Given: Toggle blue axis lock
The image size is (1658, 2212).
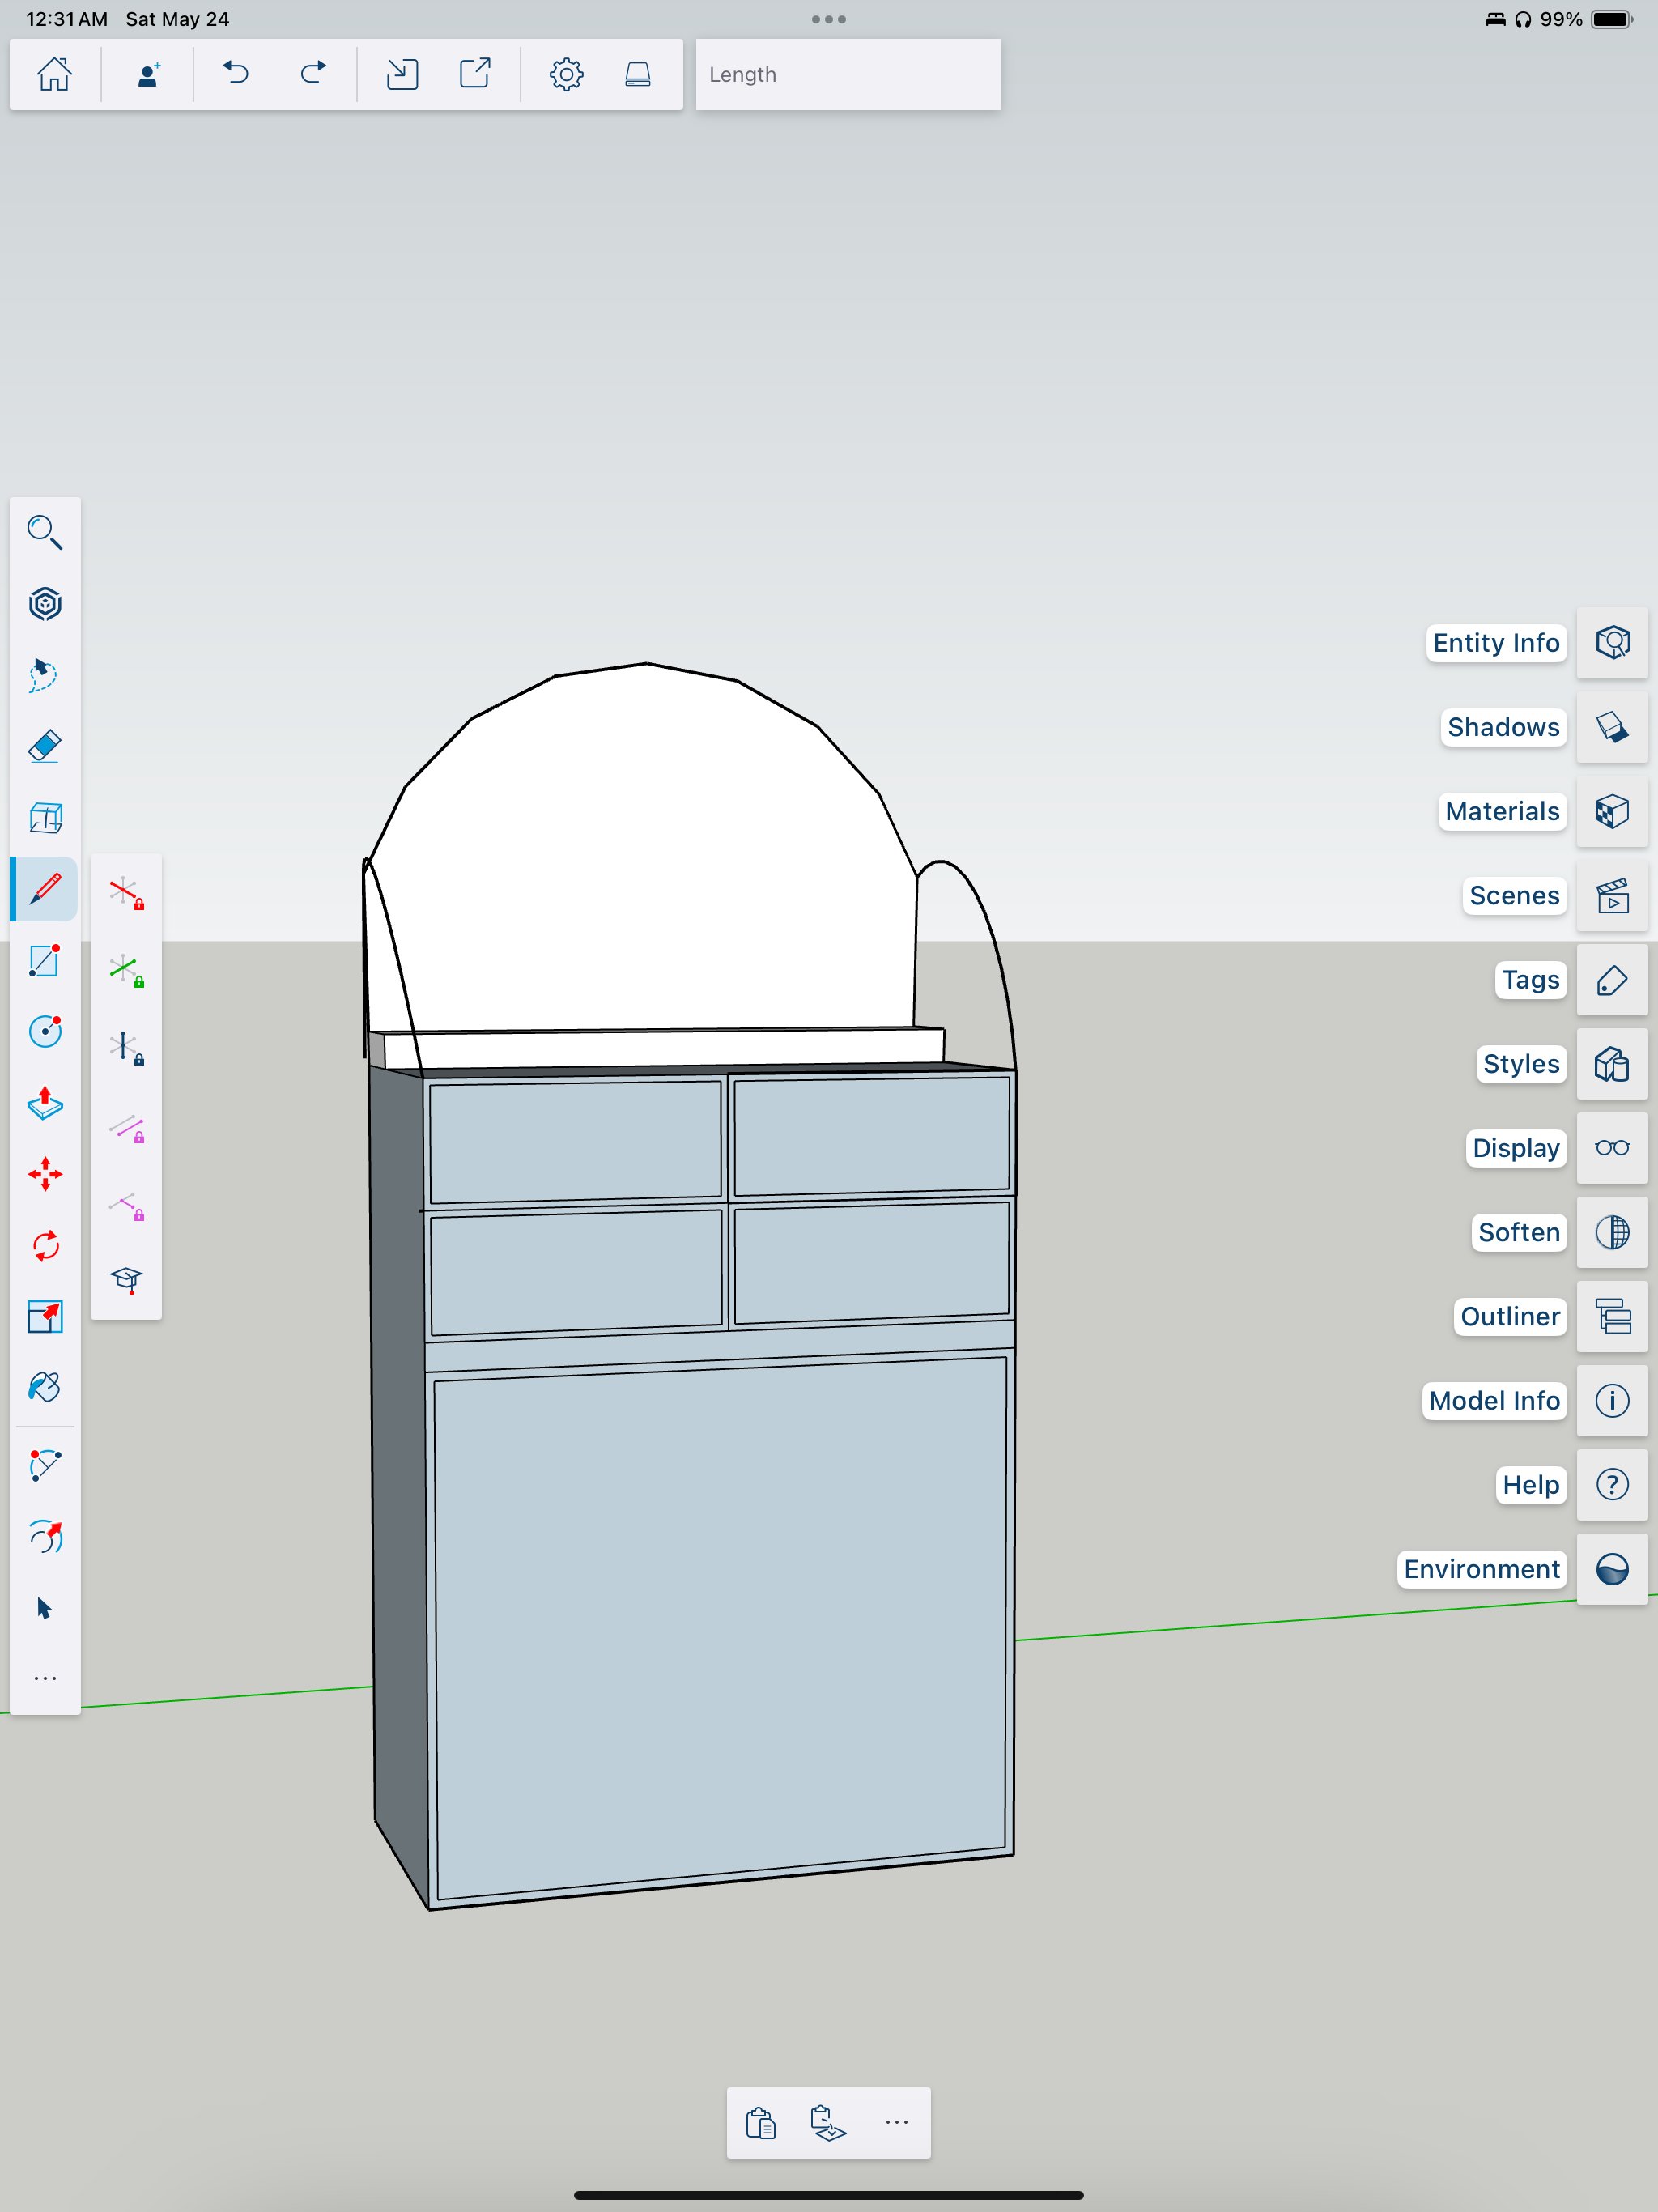Looking at the screenshot, I should (126, 1047).
